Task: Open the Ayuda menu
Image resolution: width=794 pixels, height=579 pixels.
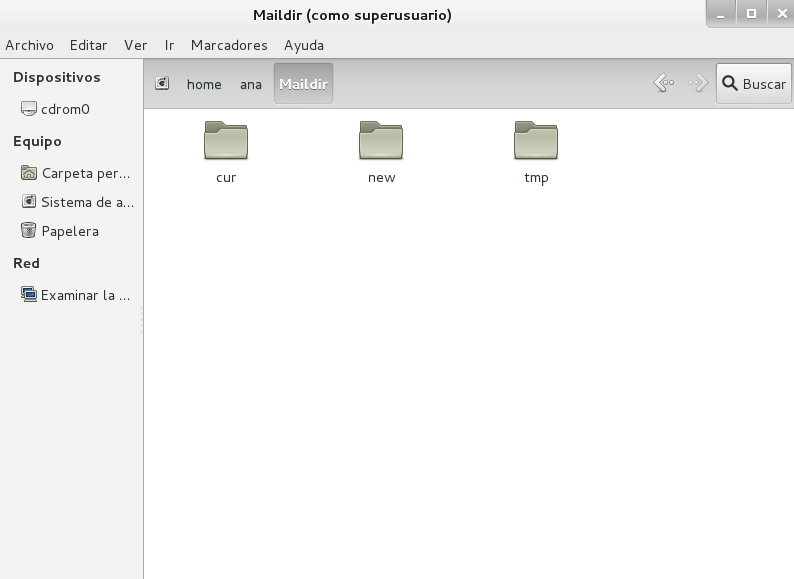Action: point(304,46)
